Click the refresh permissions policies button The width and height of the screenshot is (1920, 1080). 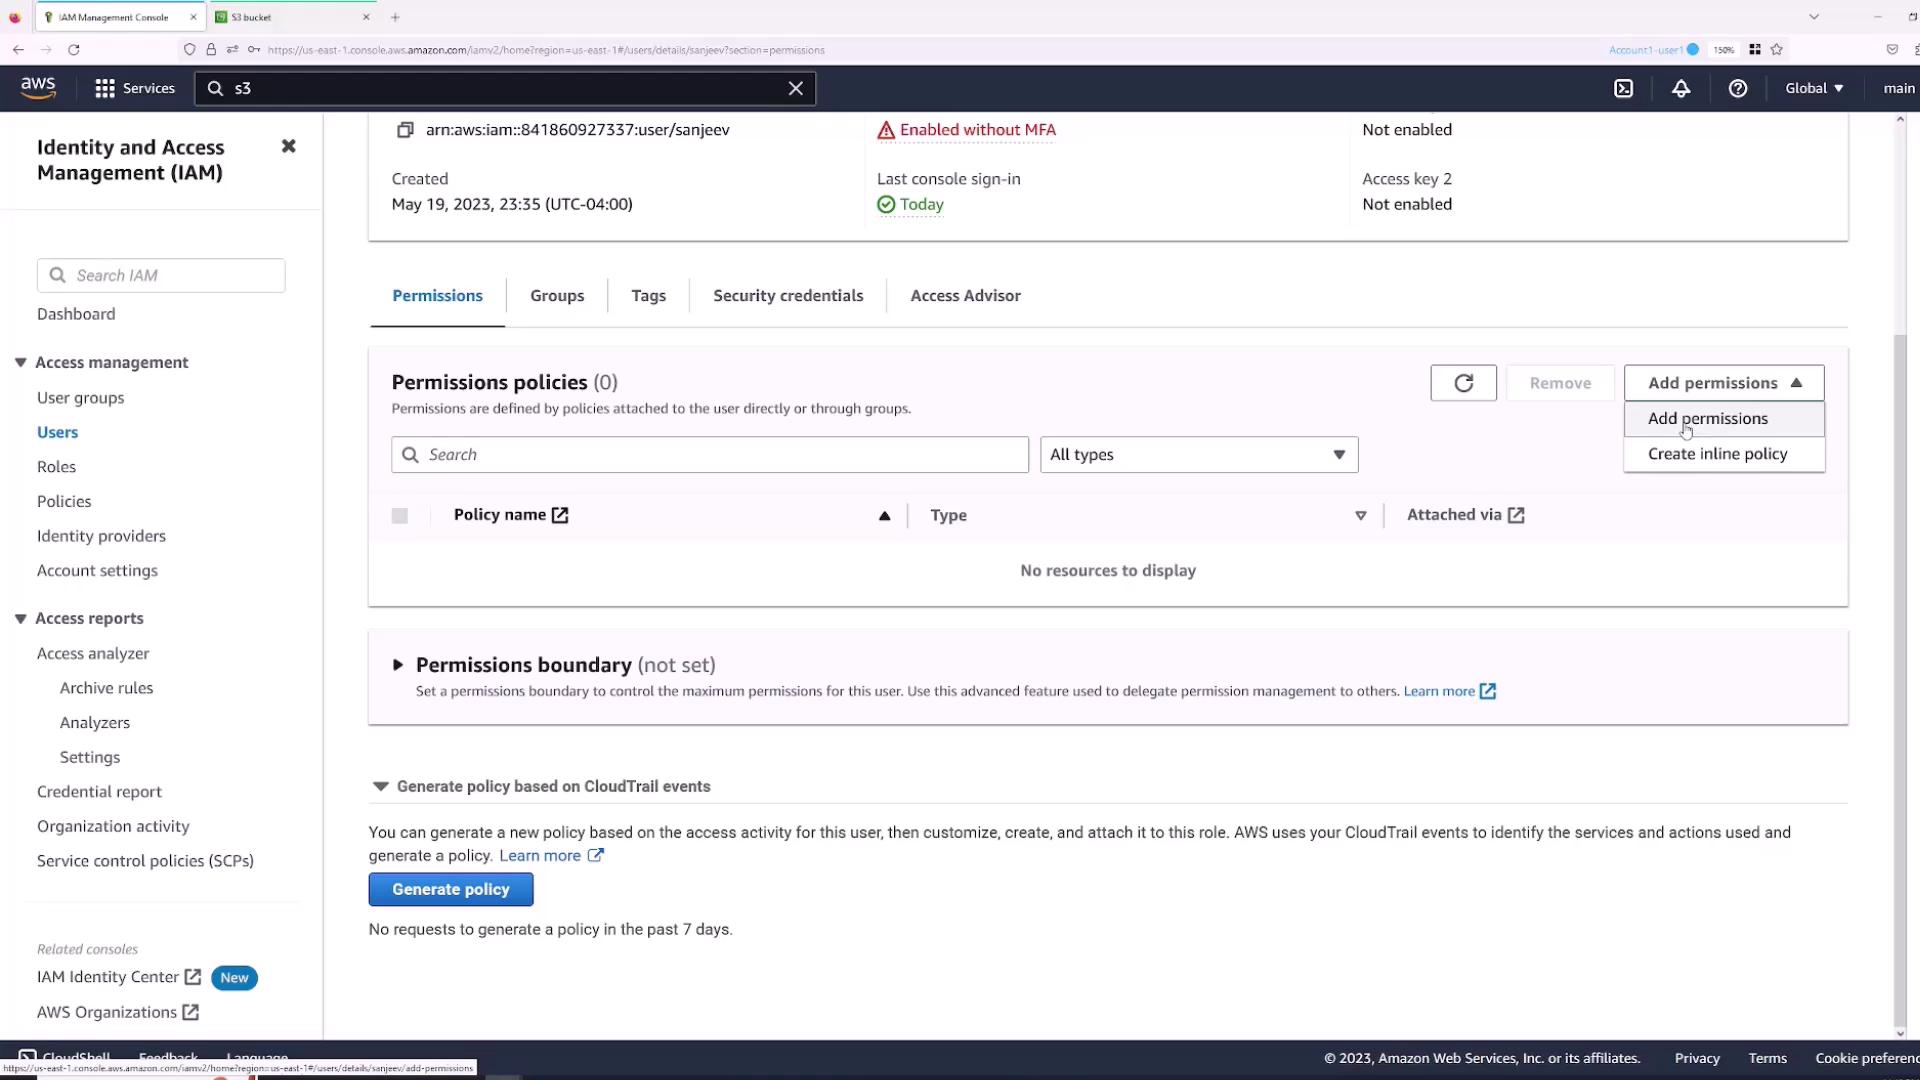(1463, 383)
